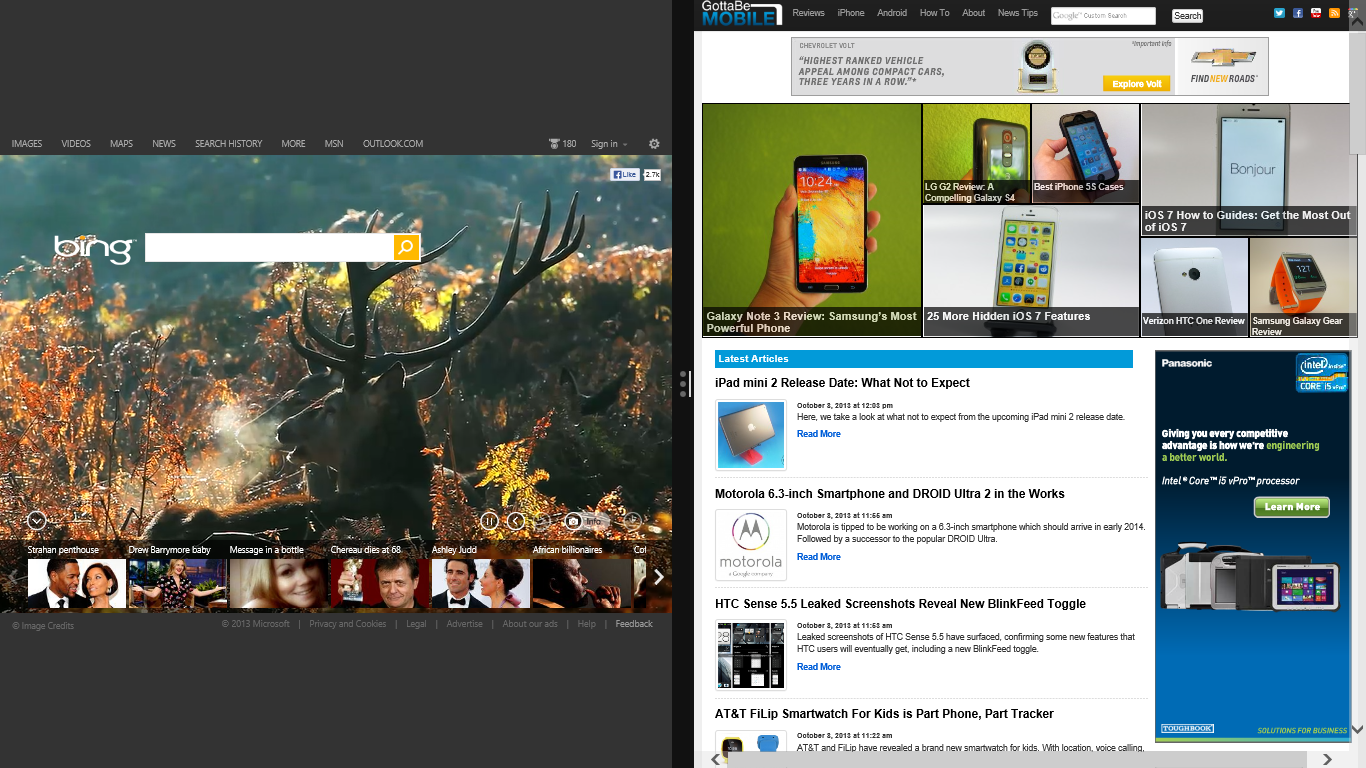Viewport: 1366px width, 768px height.
Task: Open AT&T FiLip Smartwatch headline
Action: (x=884, y=714)
